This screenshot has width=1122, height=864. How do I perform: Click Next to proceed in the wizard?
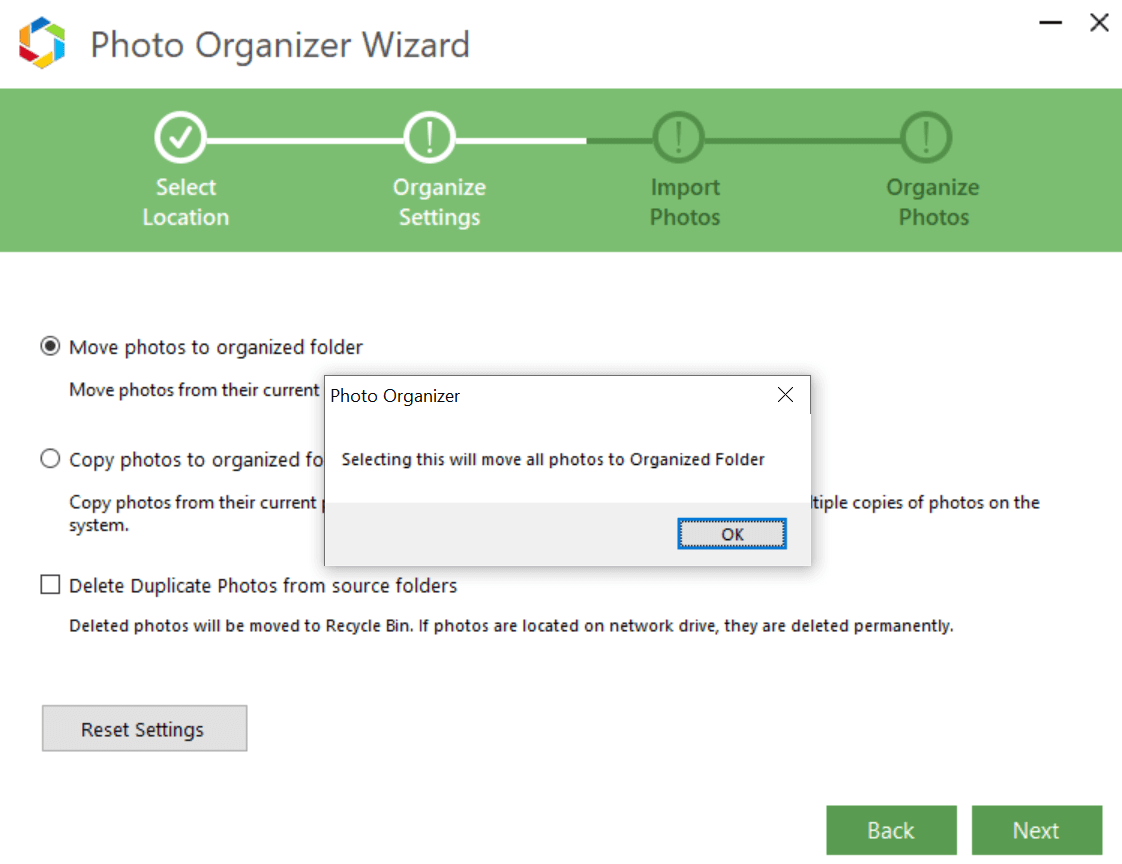click(1037, 830)
